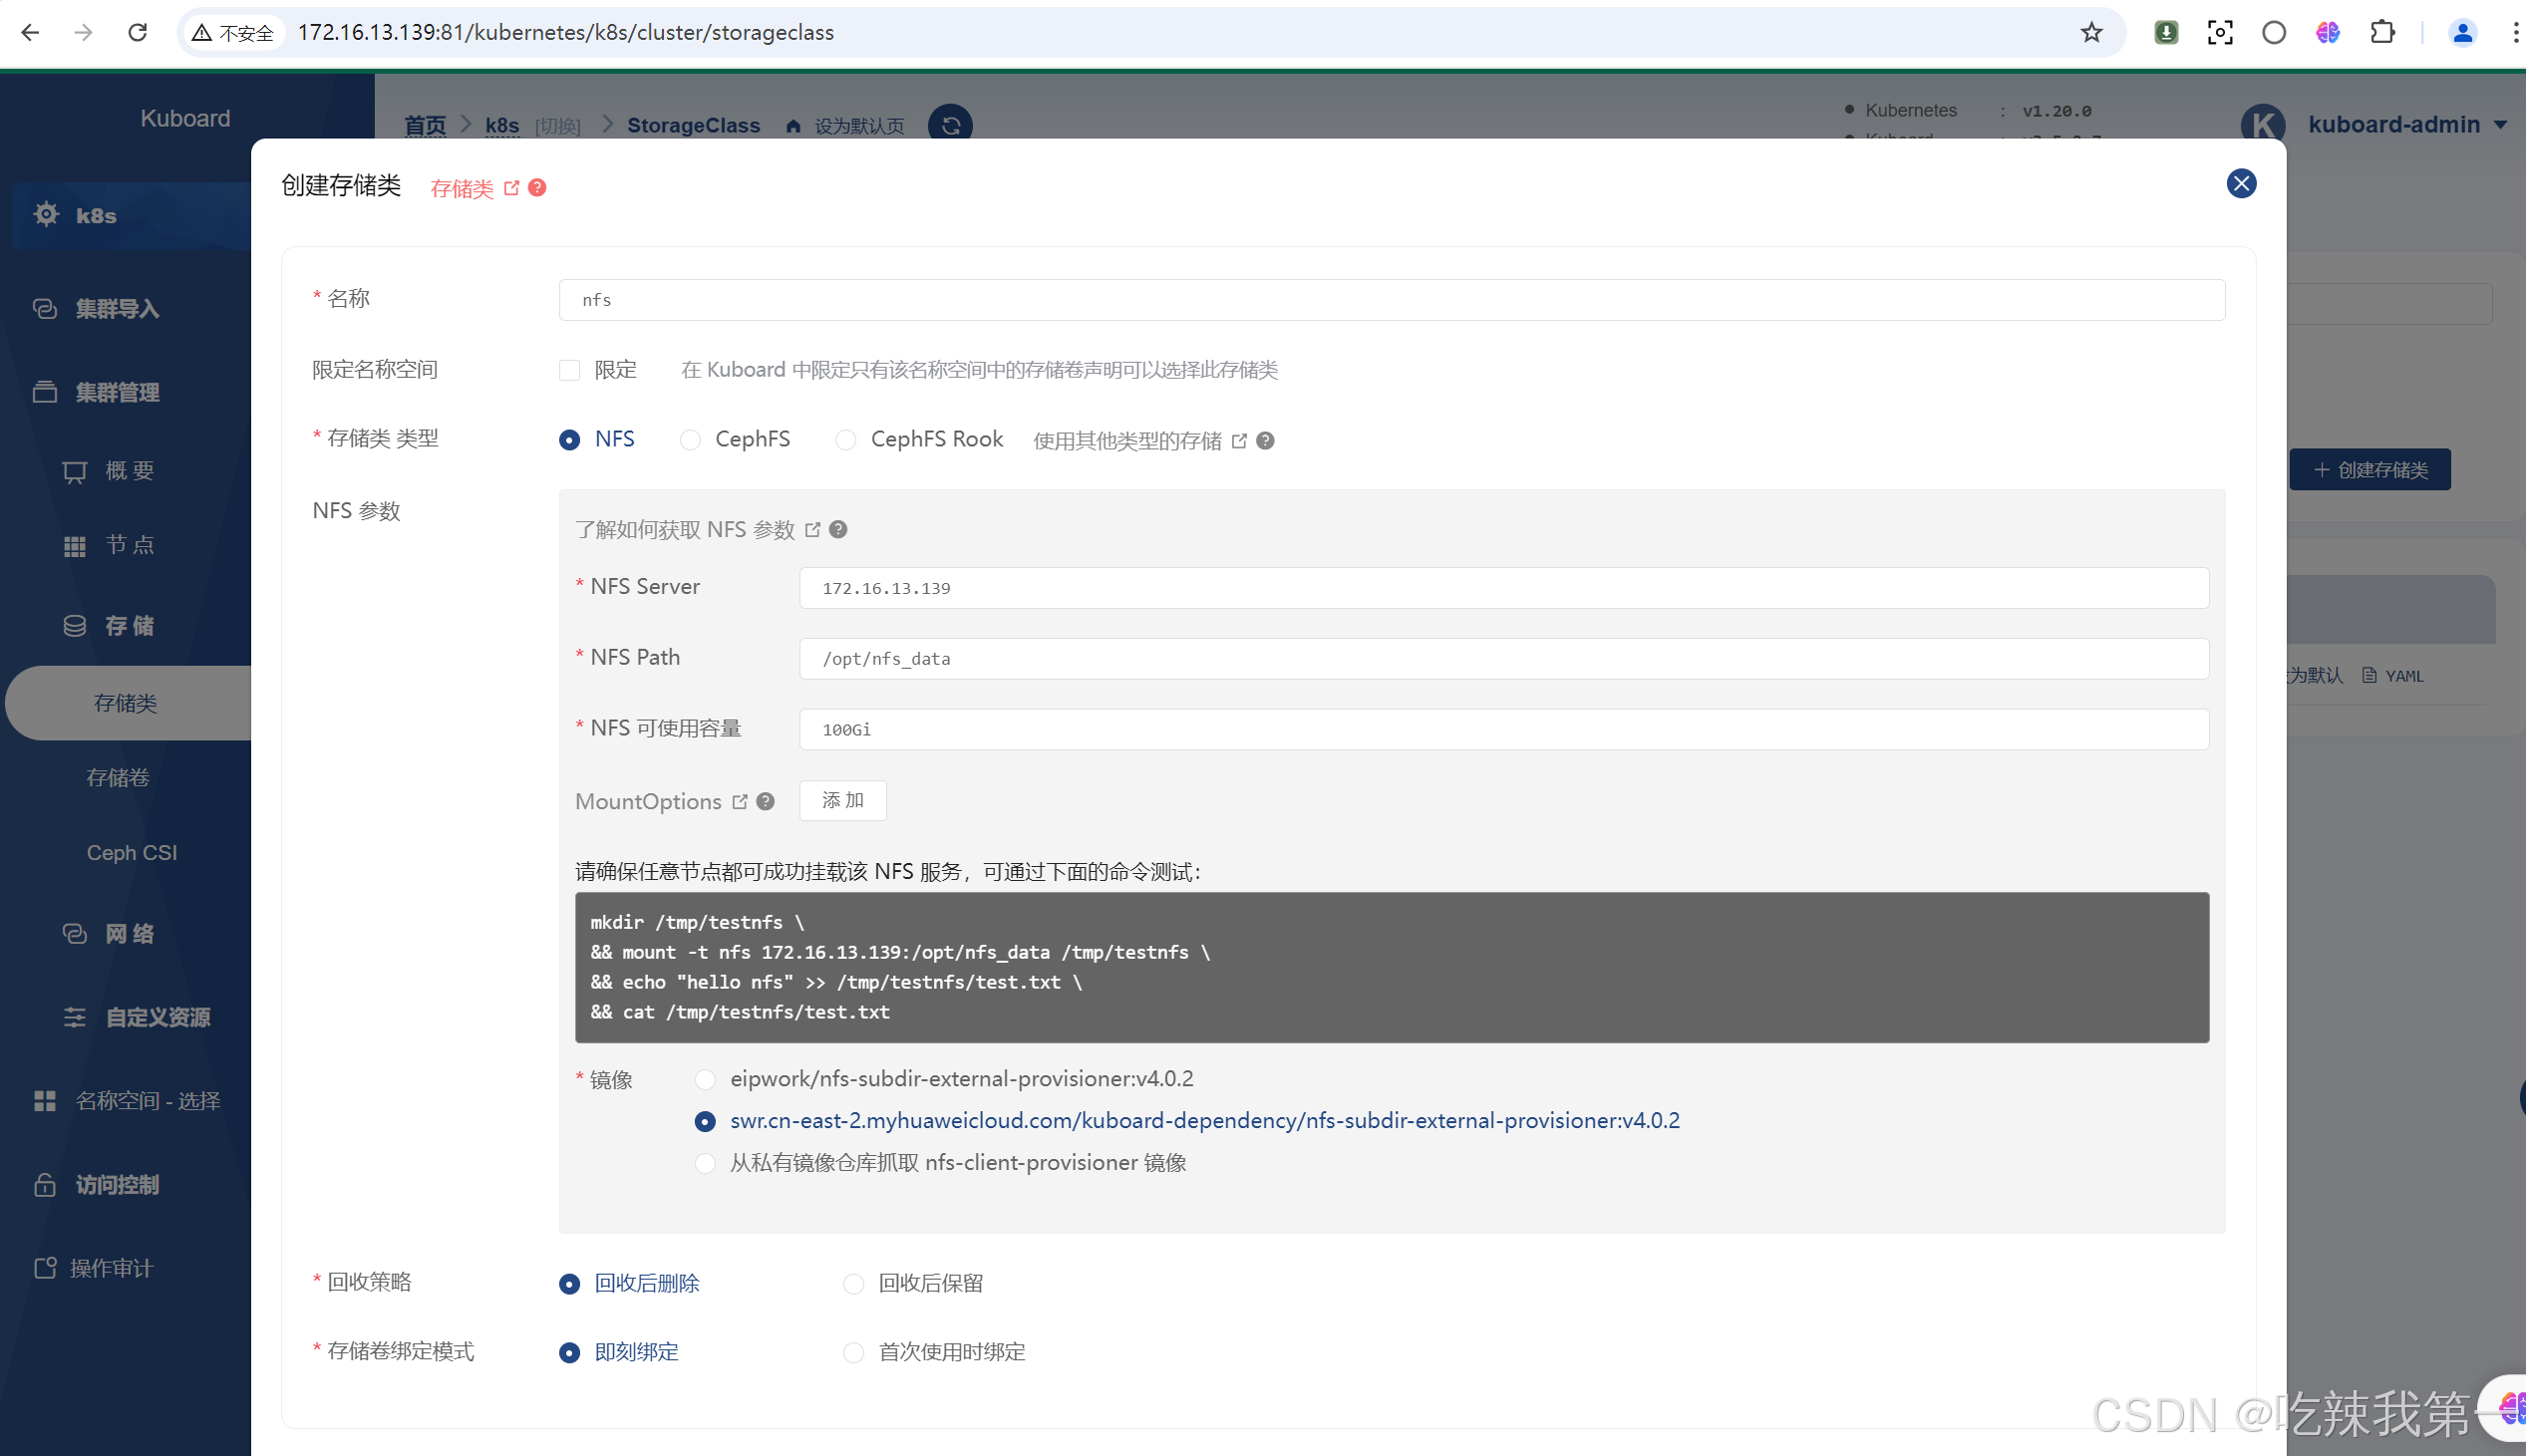Open Ceph CSI sidebar item
2526x1456 pixels.
pos(131,853)
